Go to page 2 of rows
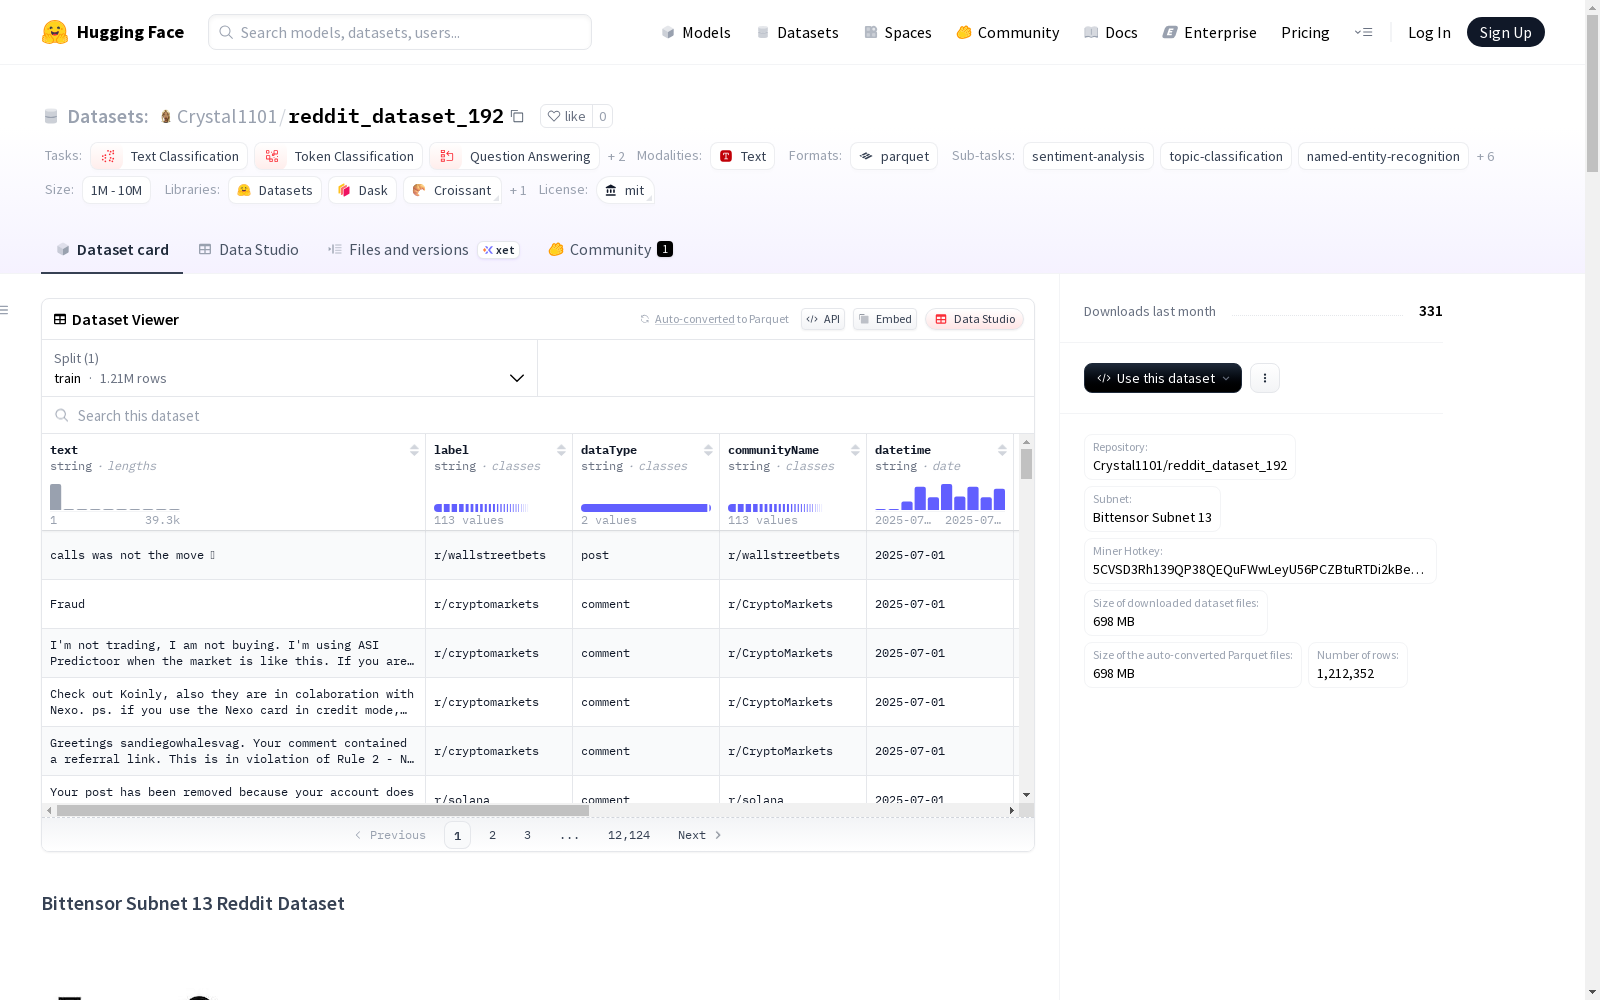The image size is (1600, 1000). pos(492,835)
